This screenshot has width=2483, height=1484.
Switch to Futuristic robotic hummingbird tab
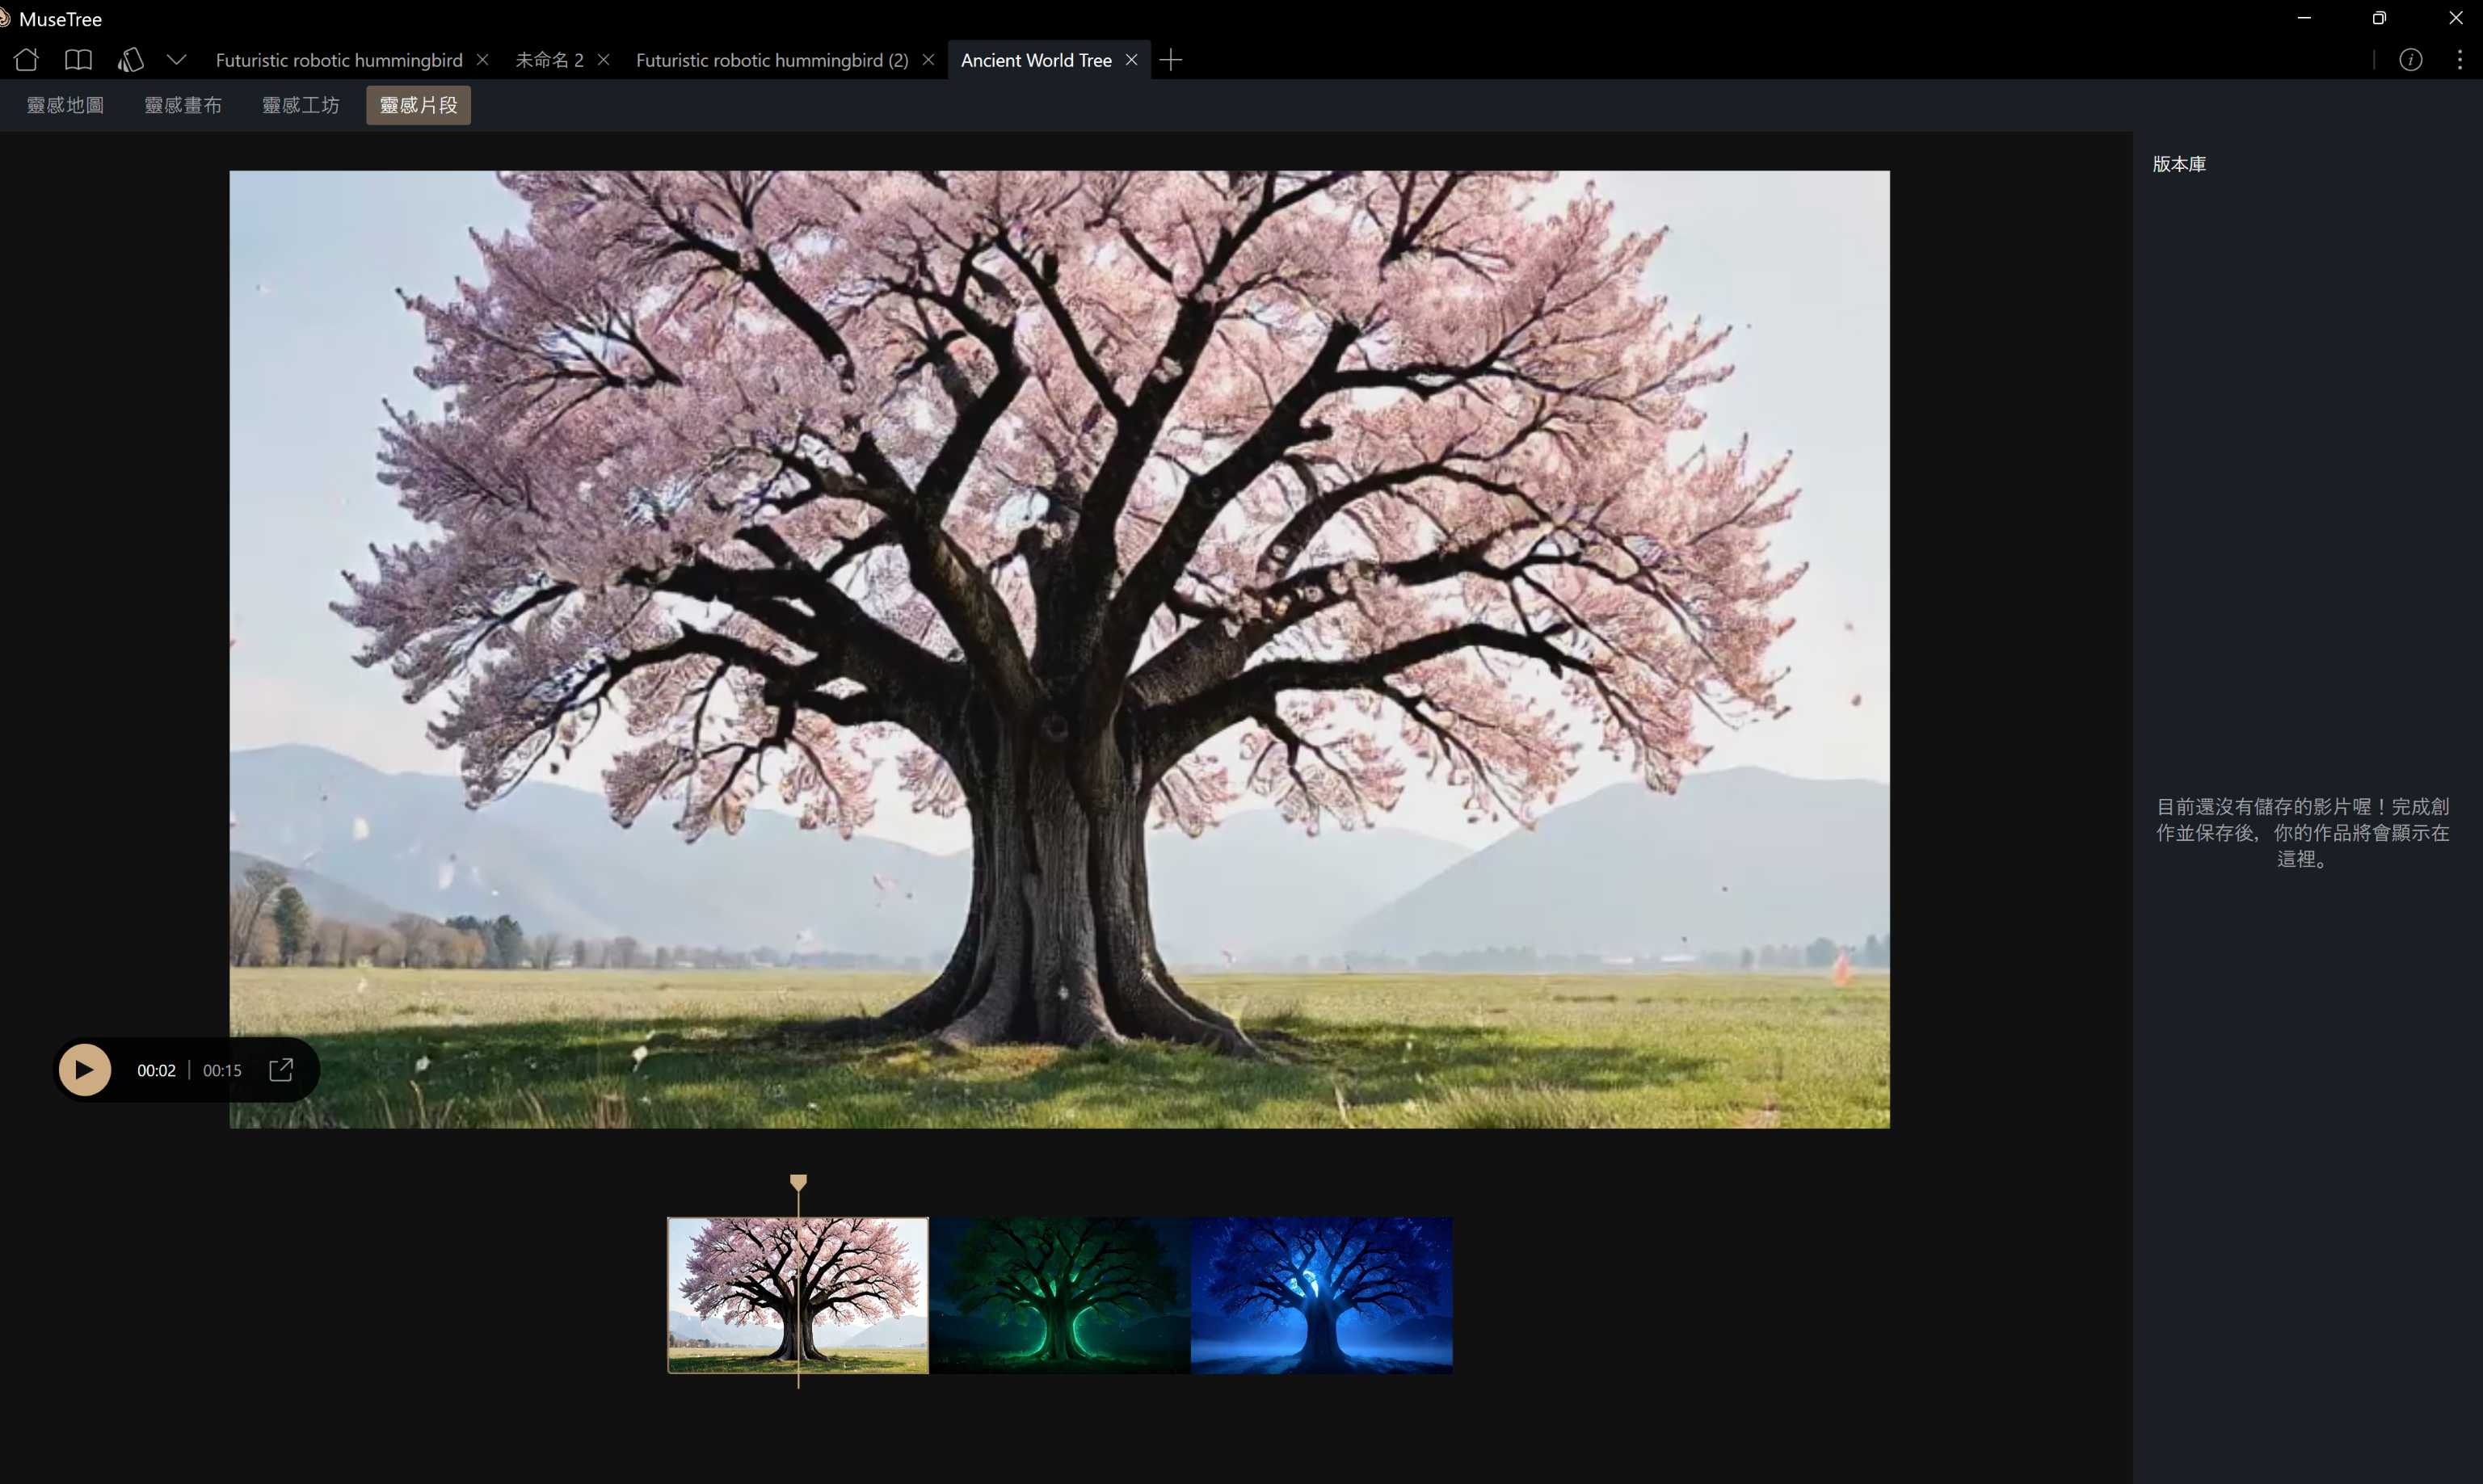pyautogui.click(x=339, y=60)
